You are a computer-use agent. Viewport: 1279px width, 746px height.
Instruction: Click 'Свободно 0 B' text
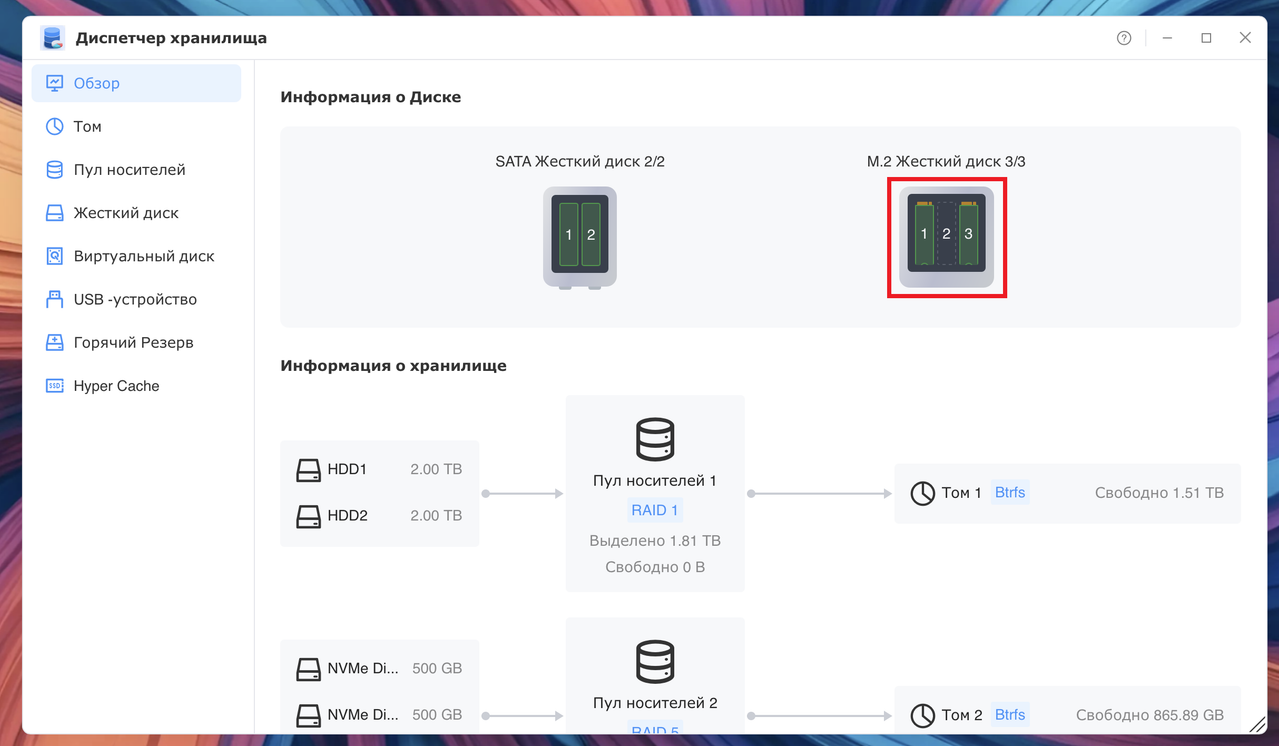pyautogui.click(x=655, y=567)
